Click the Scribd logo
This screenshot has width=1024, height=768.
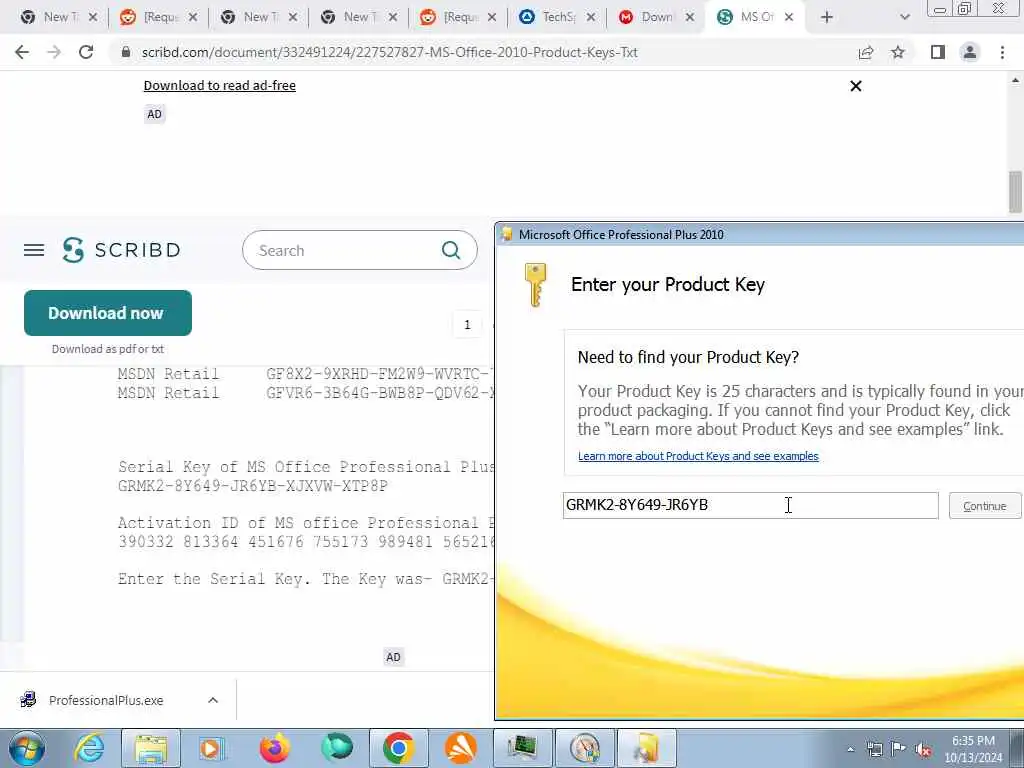[x=121, y=250]
